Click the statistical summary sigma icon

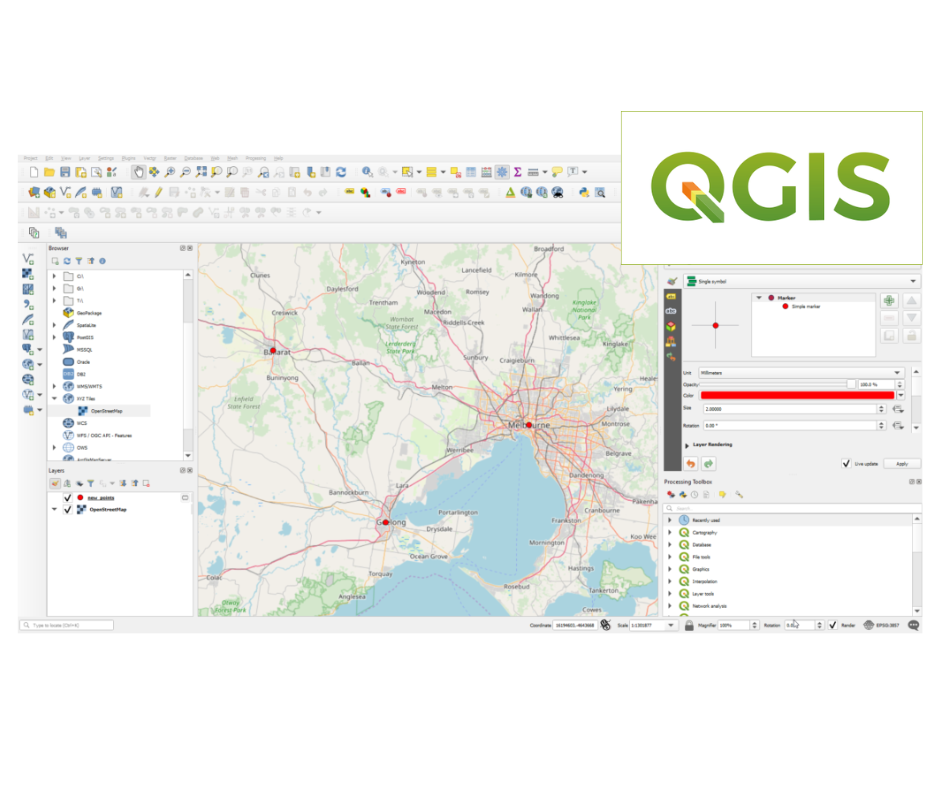(518, 172)
